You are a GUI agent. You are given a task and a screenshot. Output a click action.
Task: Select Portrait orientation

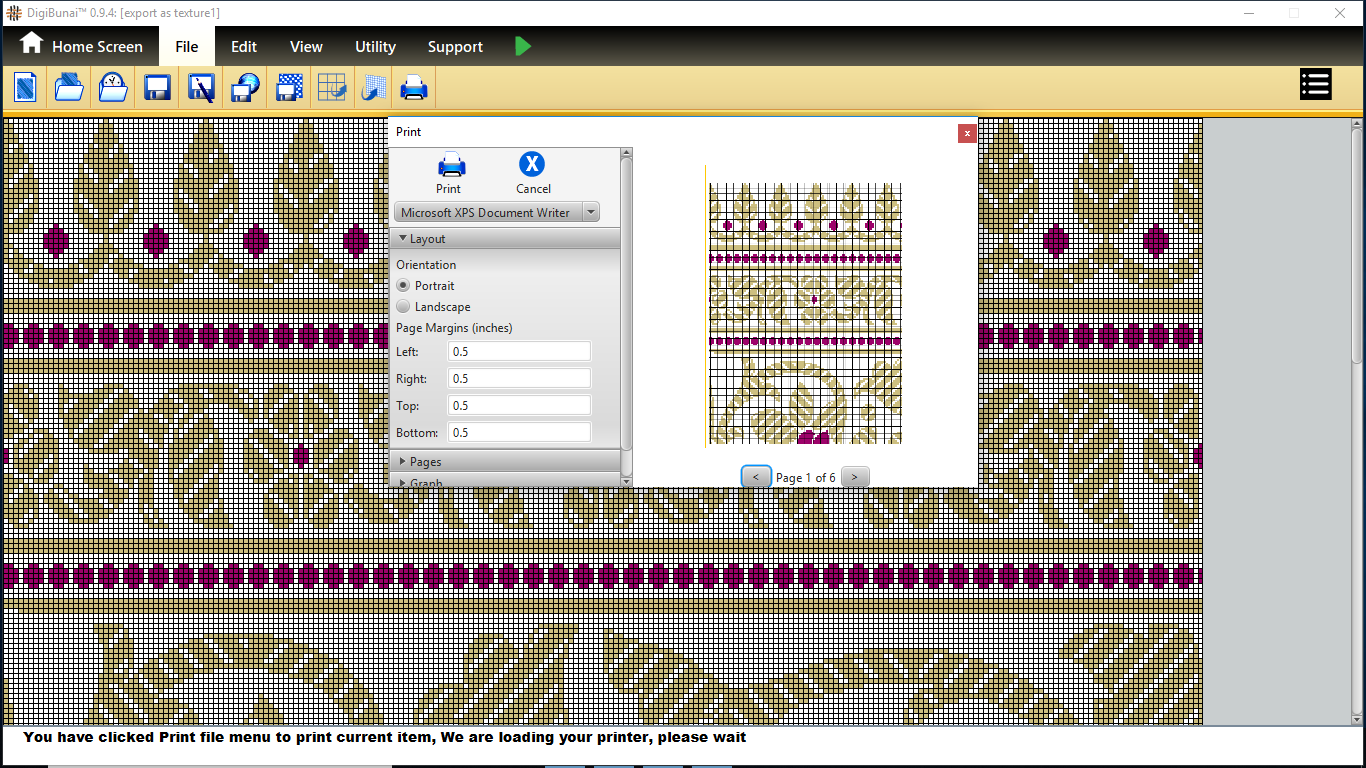pos(404,286)
